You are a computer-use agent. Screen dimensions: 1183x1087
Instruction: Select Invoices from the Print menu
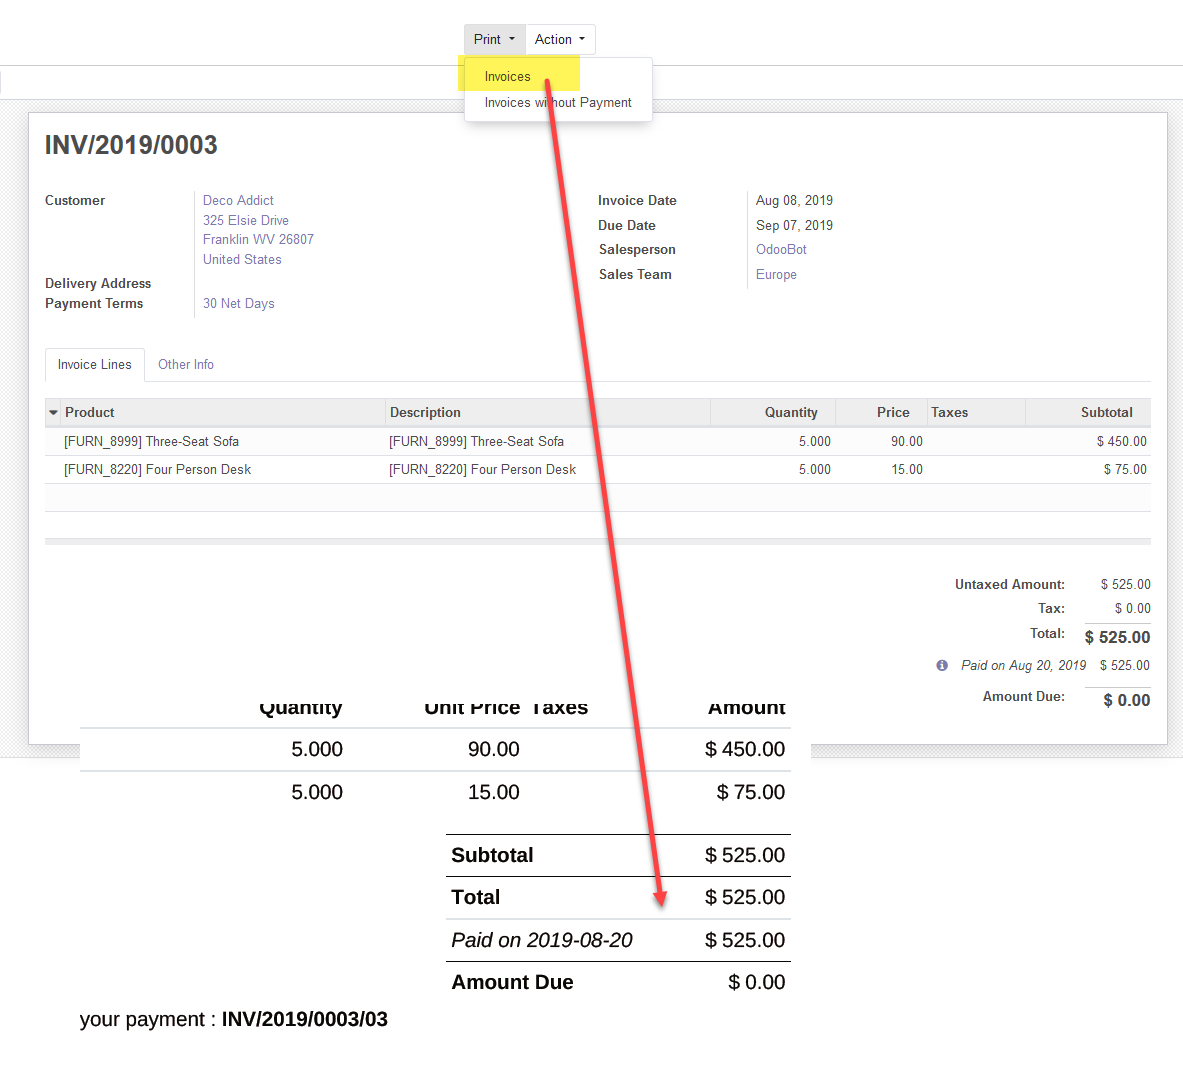point(508,77)
